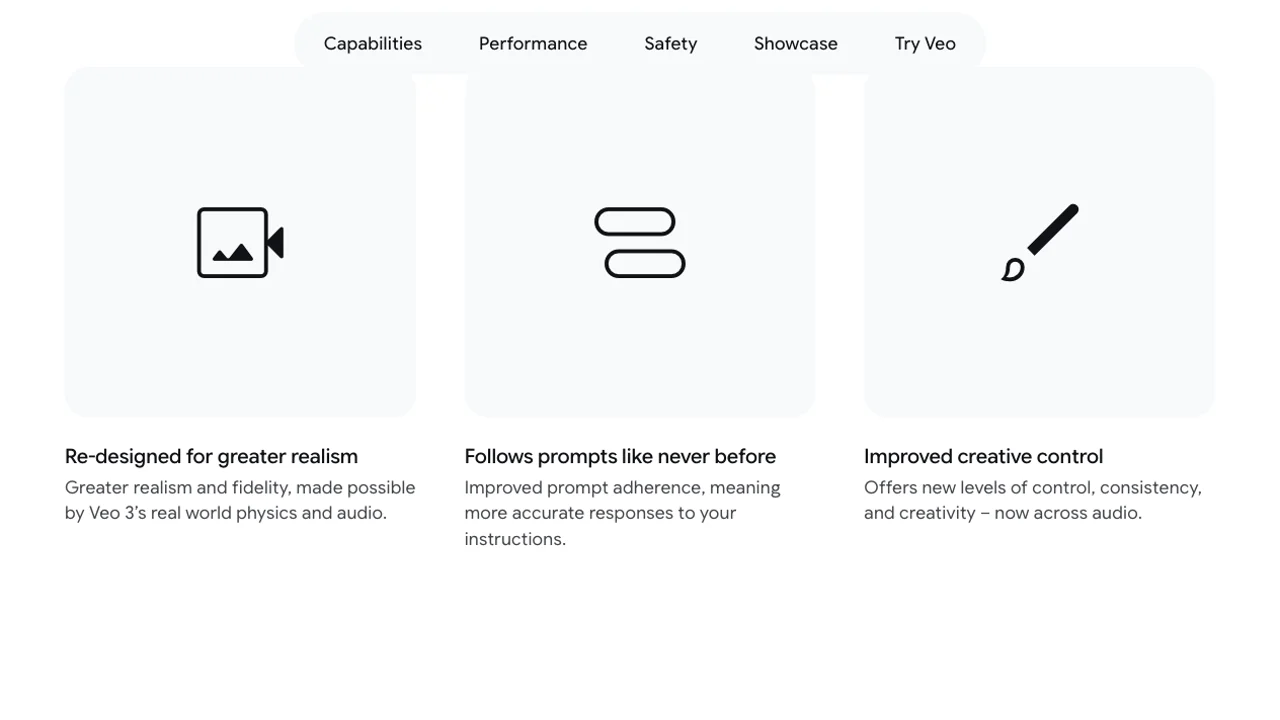Screen dimensions: 1280x720
Task: Select Try Veo in navigation
Action: [x=925, y=44]
